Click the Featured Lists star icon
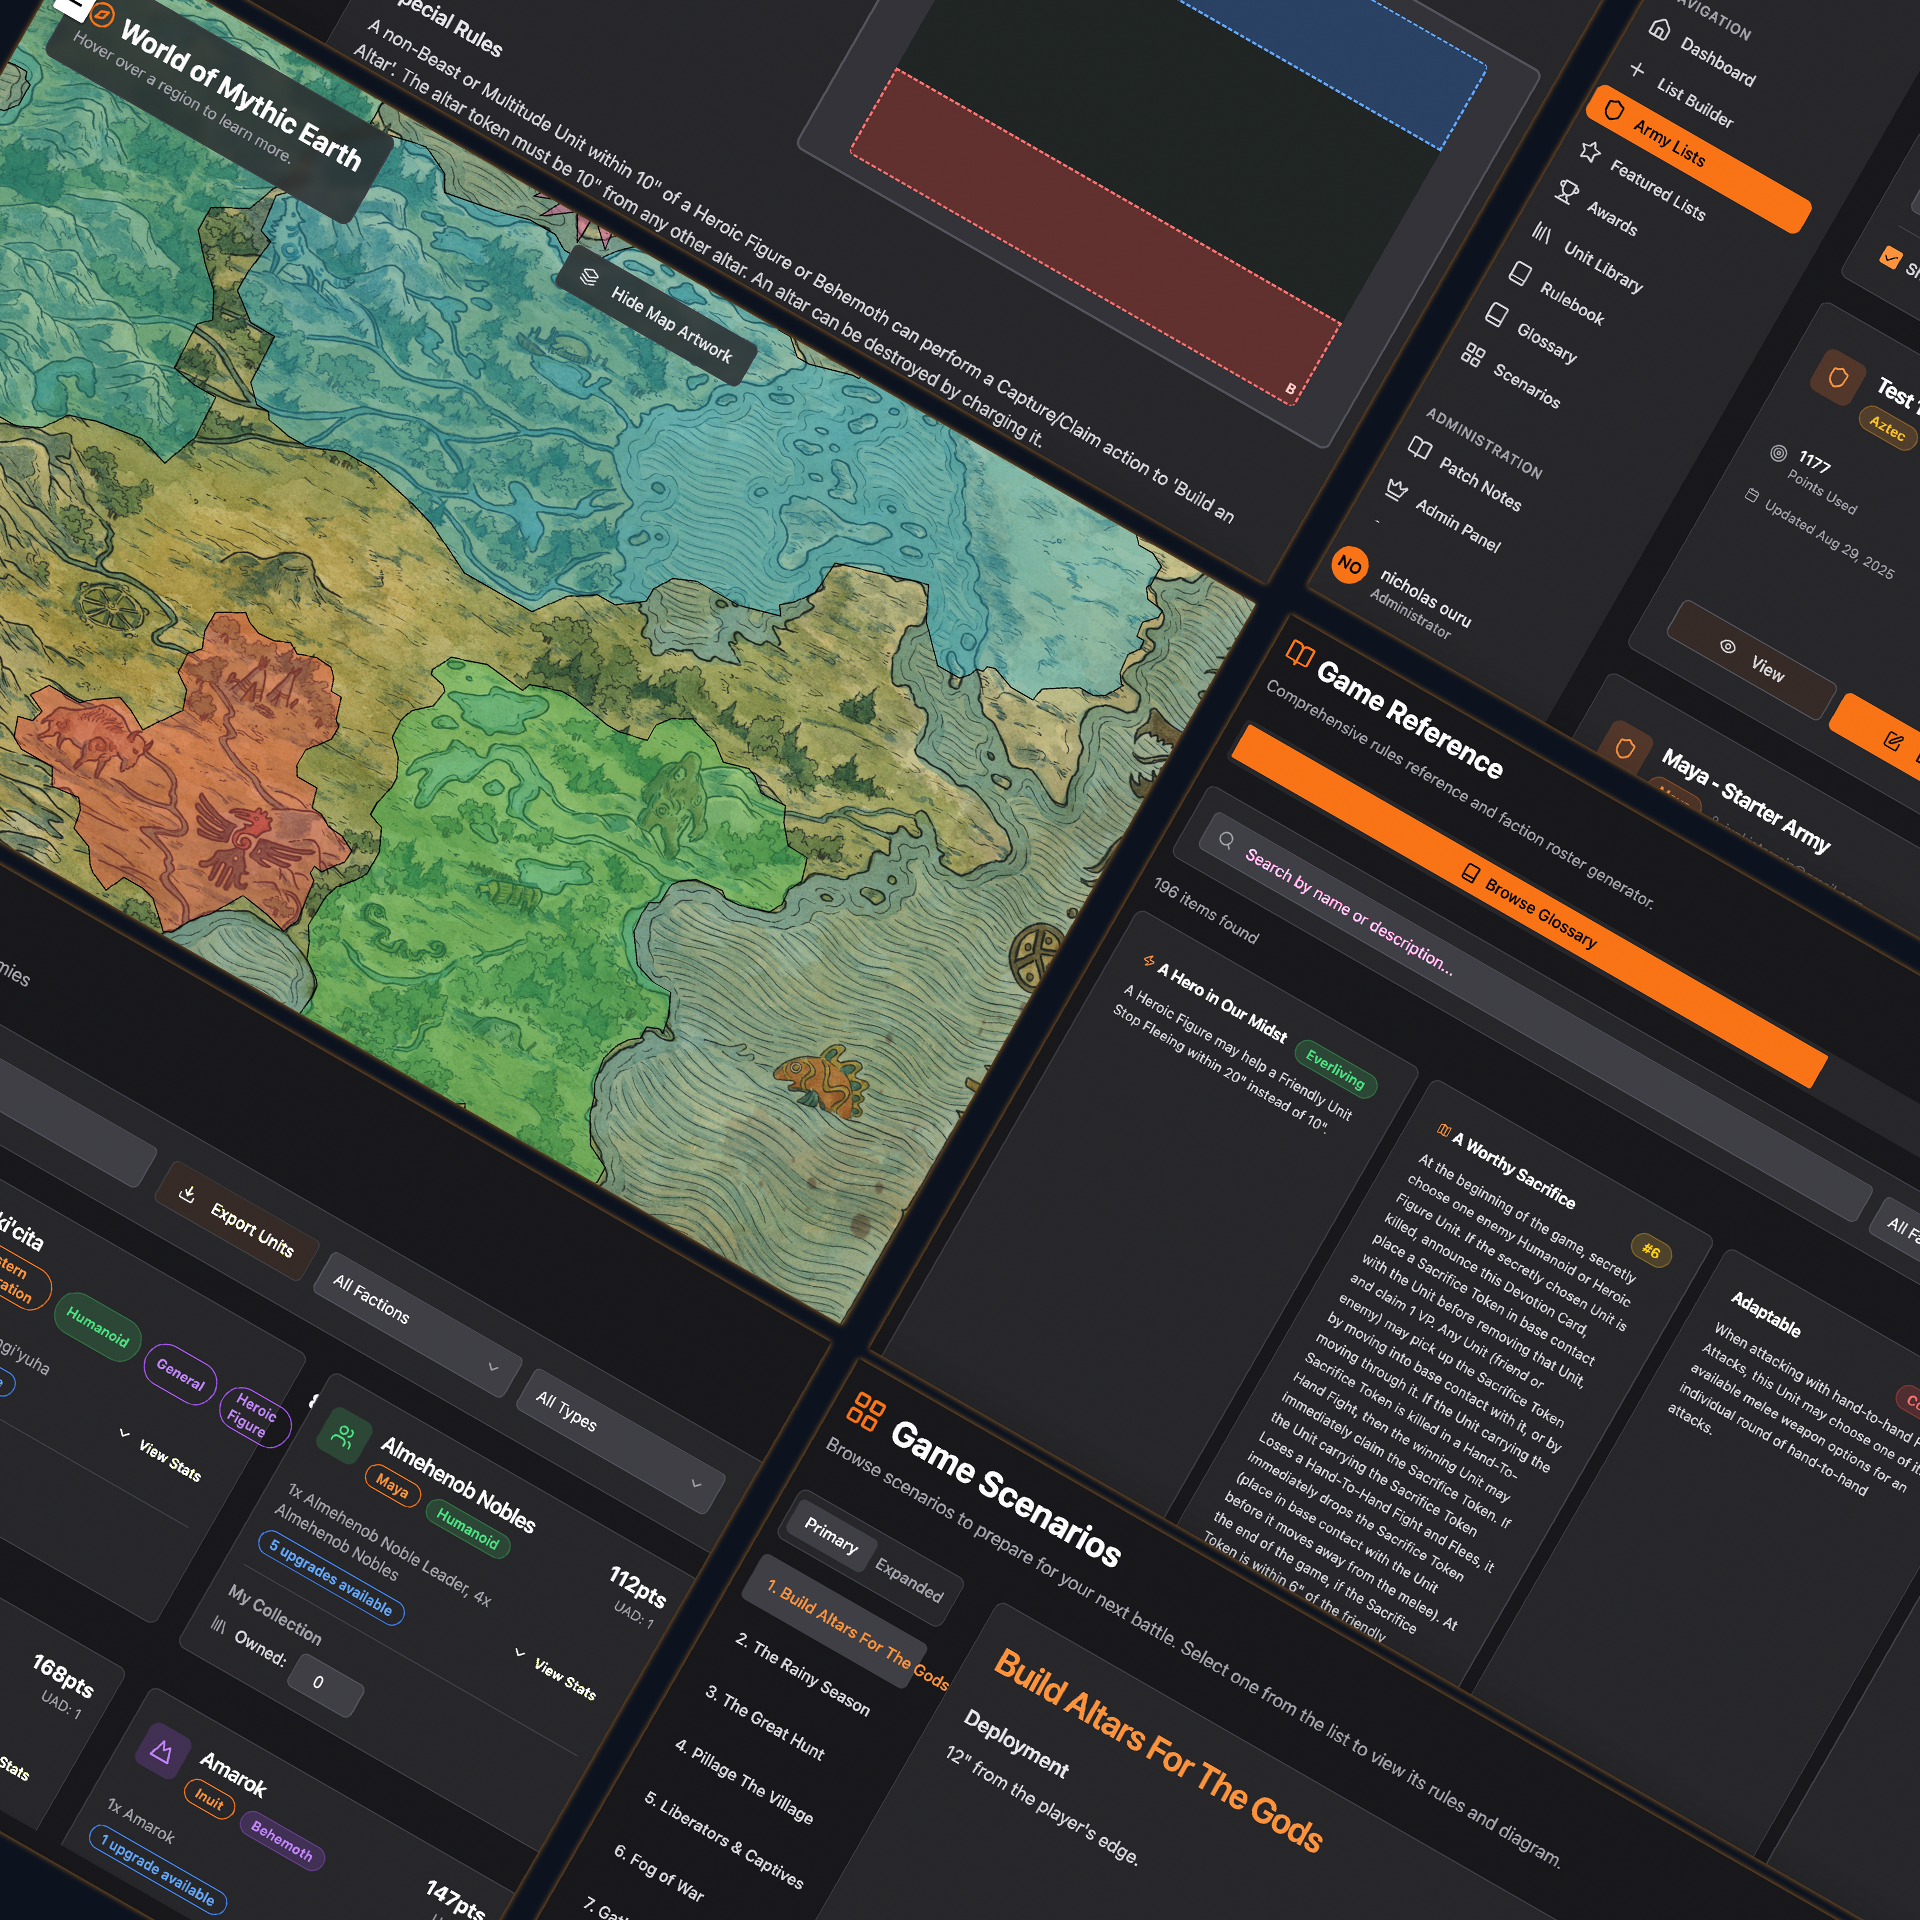 click(x=1590, y=151)
